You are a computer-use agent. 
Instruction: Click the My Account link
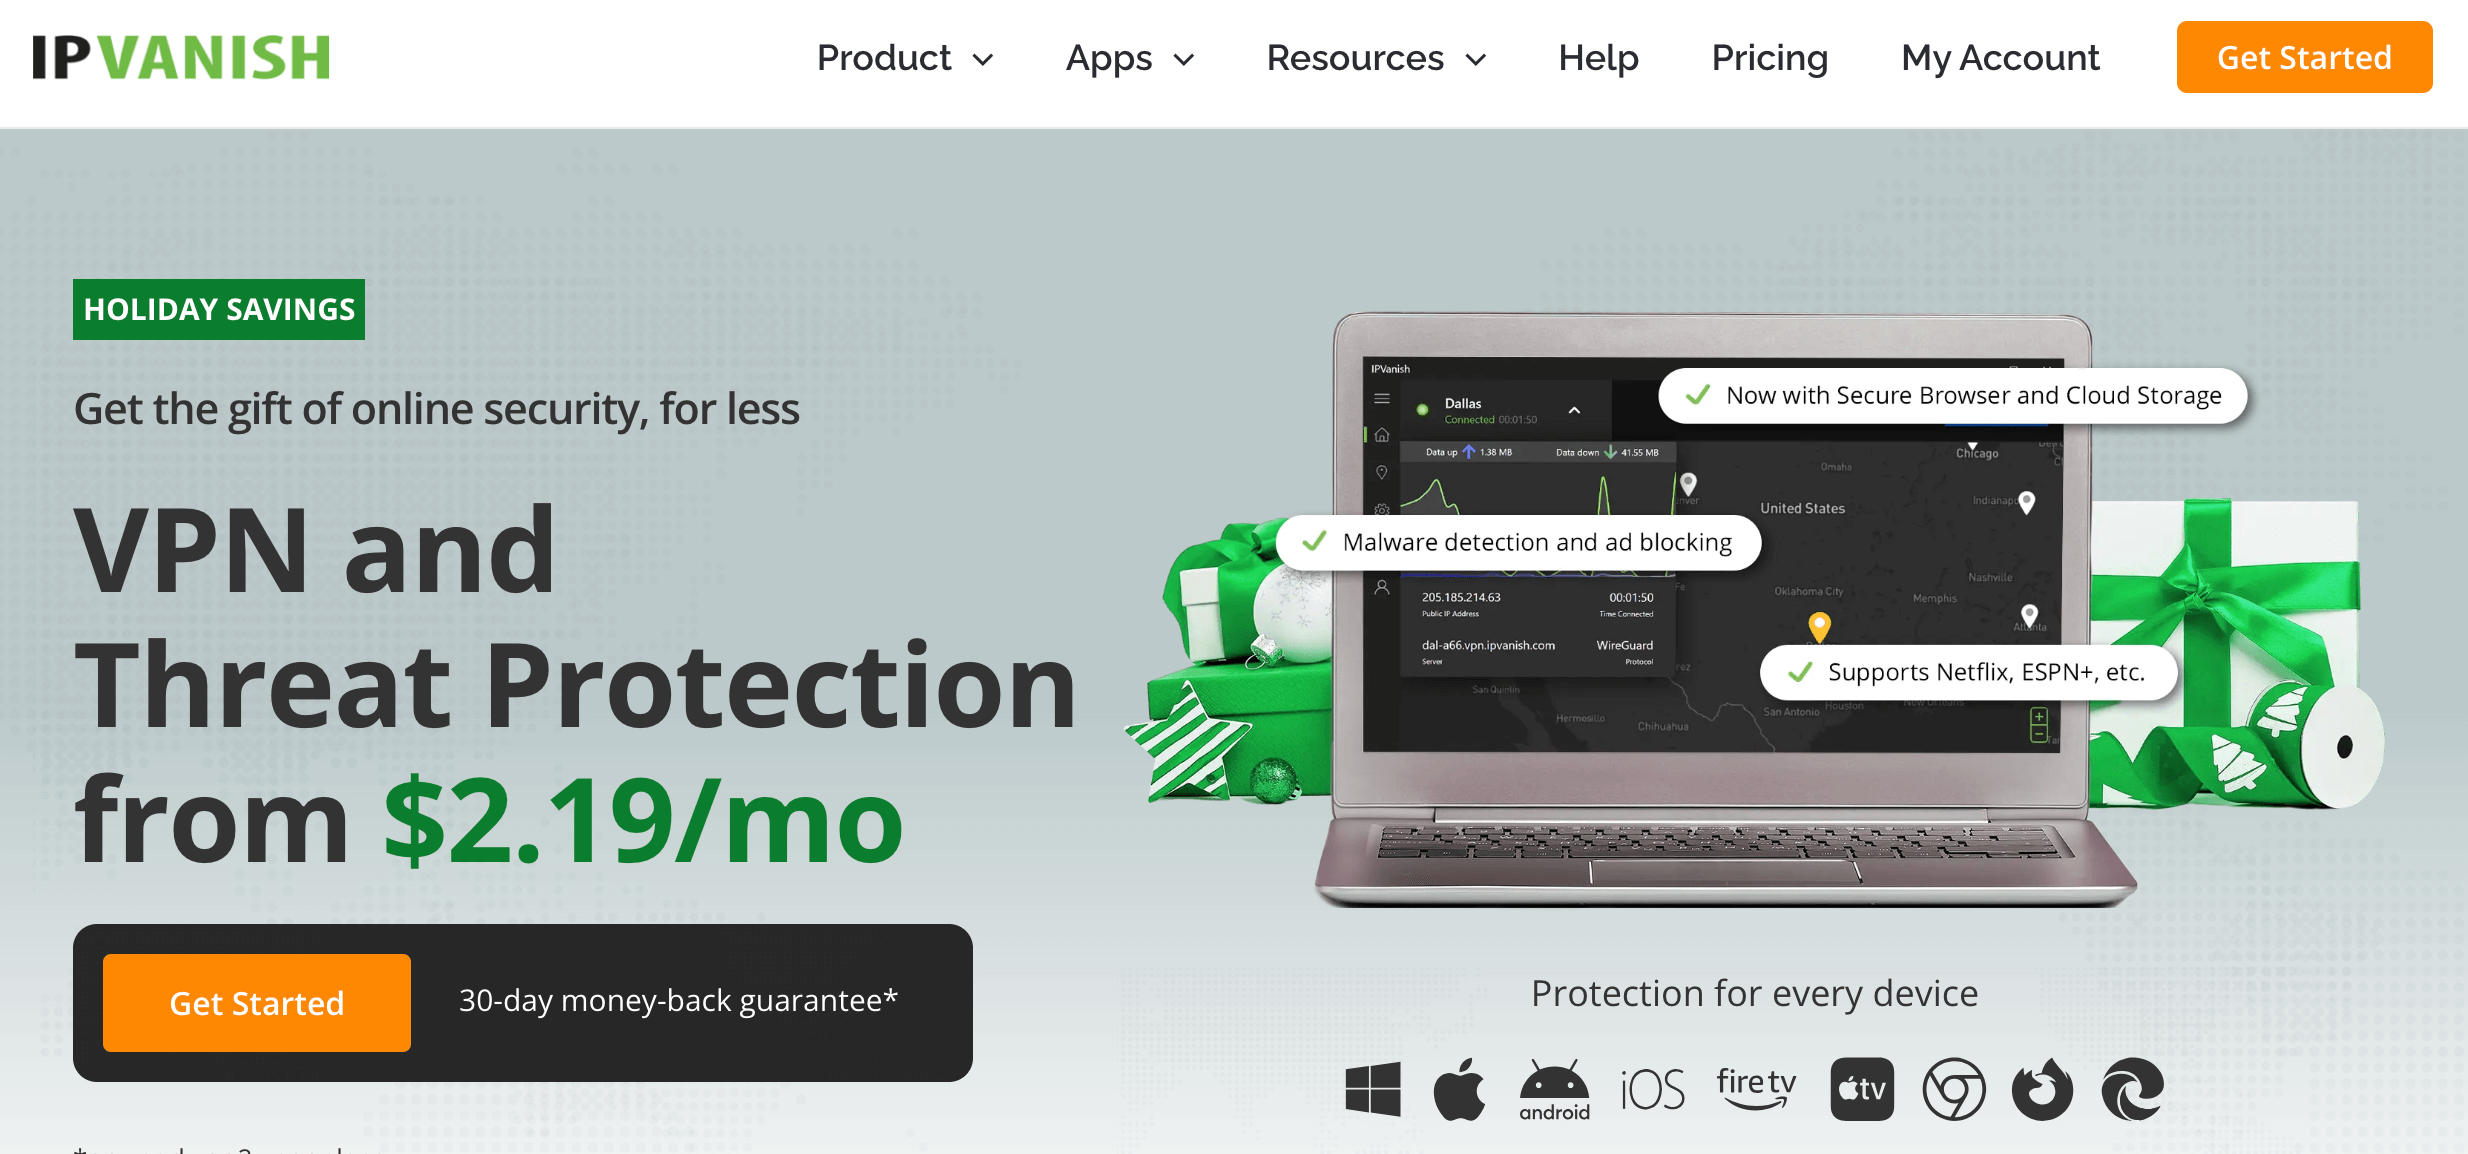2001,58
